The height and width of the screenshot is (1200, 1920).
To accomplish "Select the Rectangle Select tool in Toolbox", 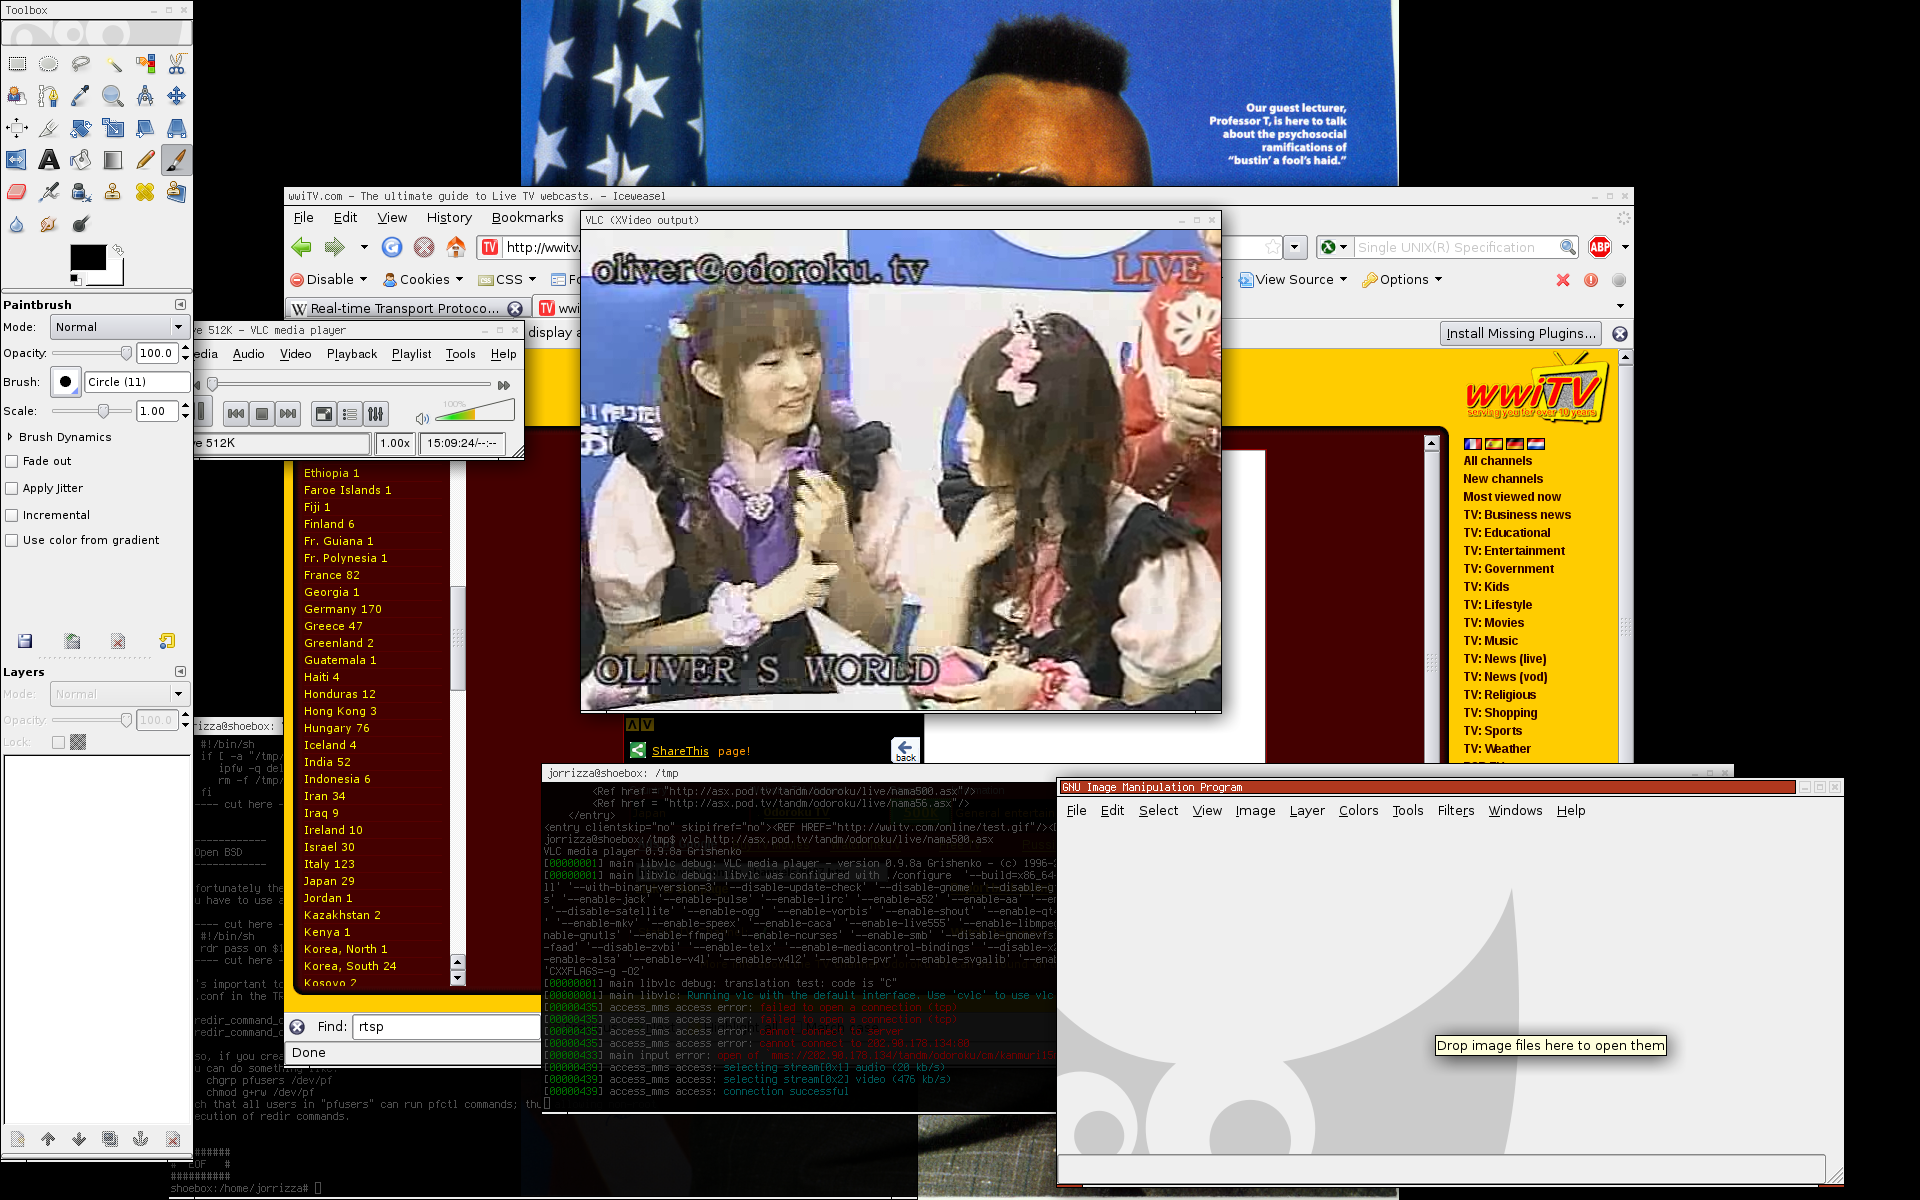I will click(17, 64).
